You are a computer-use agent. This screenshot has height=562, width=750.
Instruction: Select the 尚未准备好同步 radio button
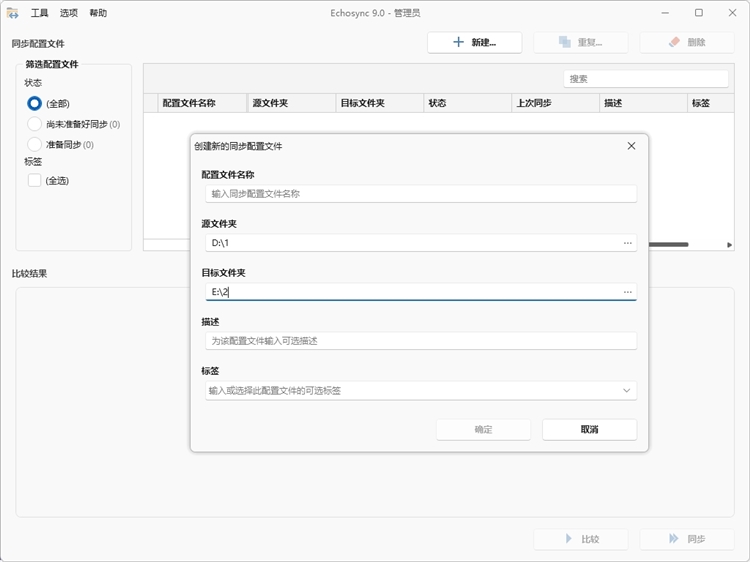34,124
